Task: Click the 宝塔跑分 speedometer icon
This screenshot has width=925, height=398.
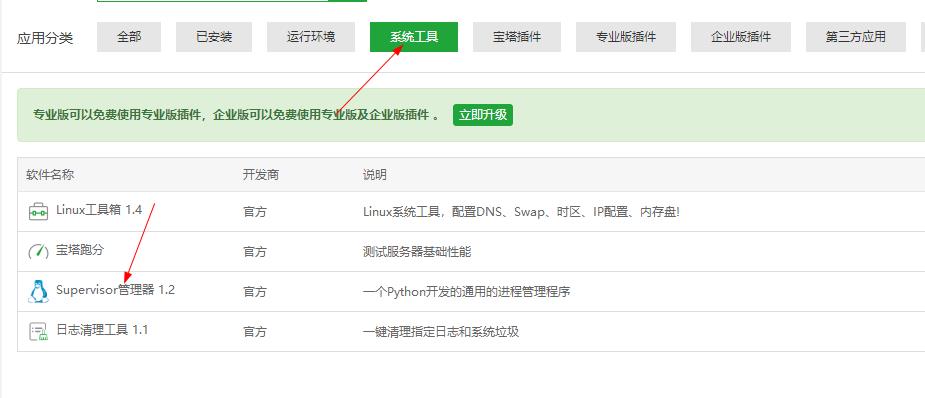Action: click(x=38, y=252)
